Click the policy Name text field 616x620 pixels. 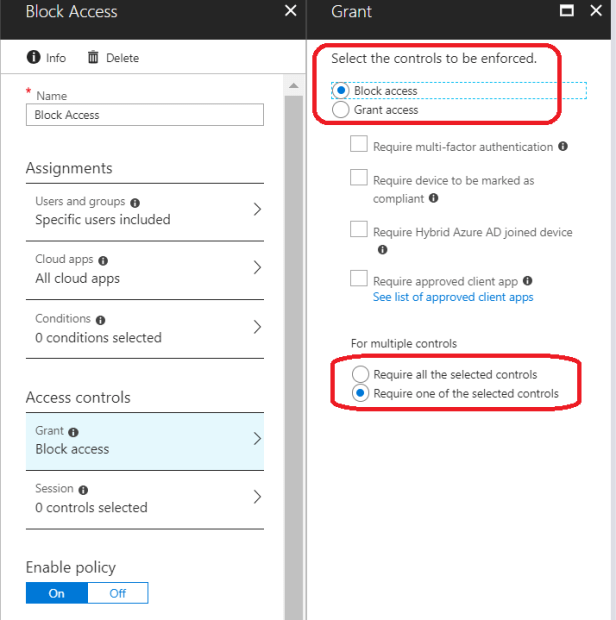pos(145,115)
